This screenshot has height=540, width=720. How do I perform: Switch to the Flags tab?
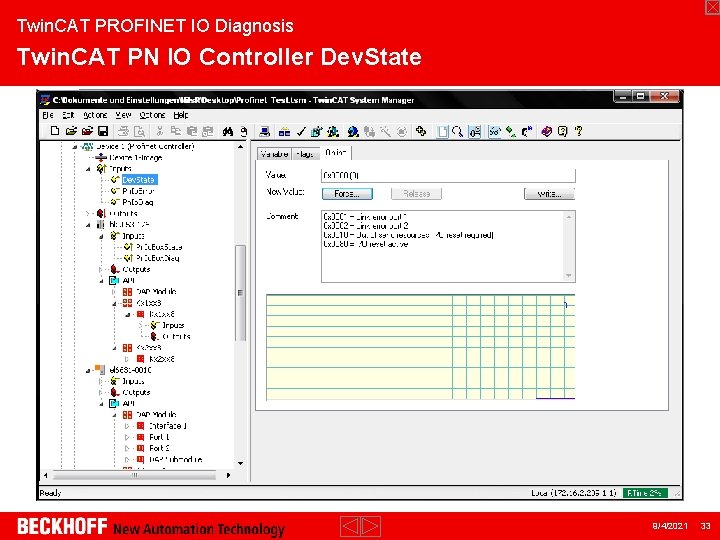click(x=305, y=154)
